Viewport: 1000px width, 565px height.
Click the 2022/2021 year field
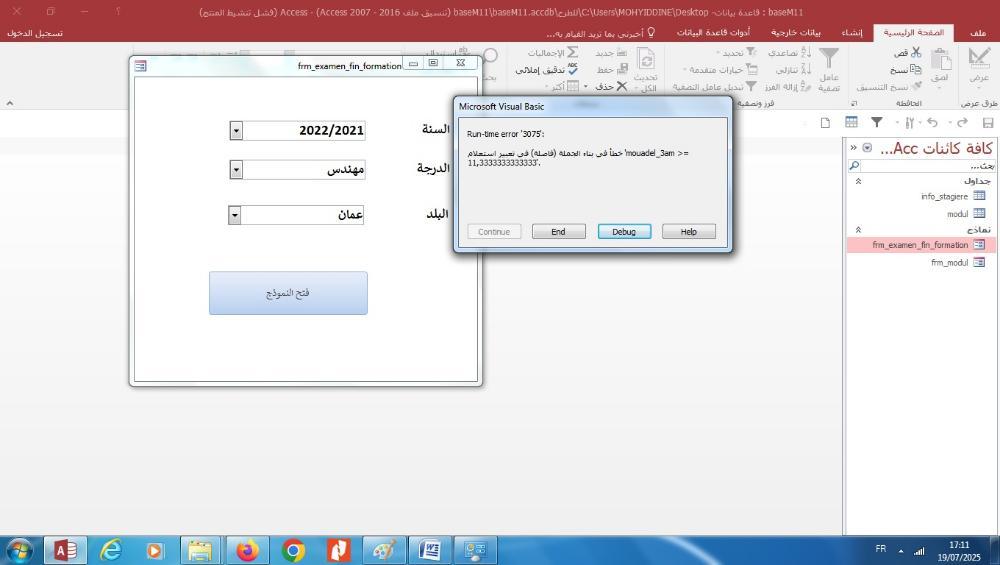(304, 131)
